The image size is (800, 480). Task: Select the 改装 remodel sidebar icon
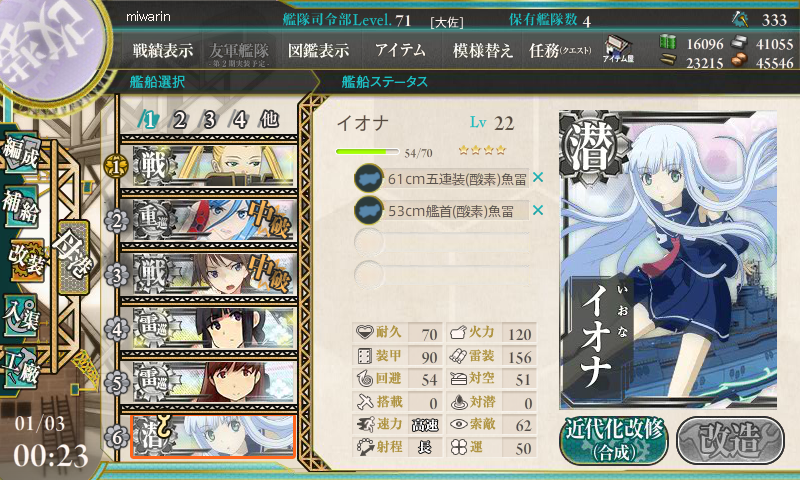26,260
